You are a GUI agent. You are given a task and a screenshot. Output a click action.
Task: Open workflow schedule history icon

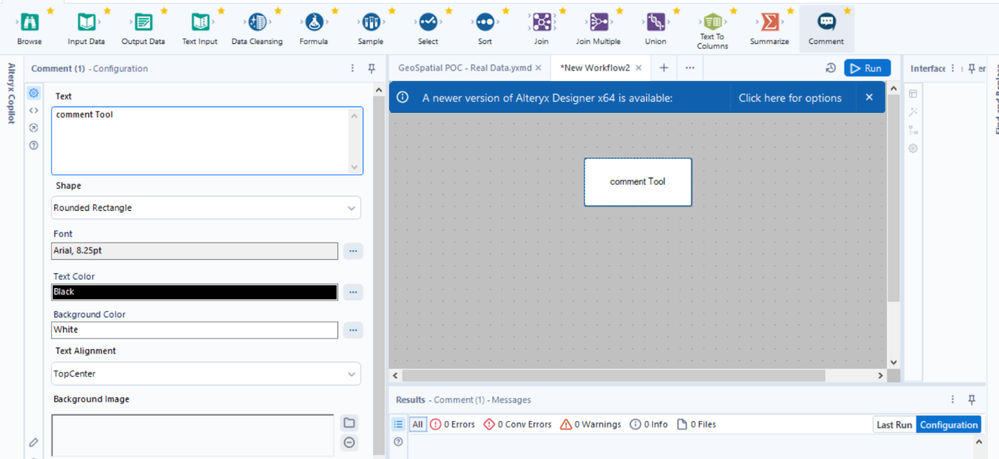click(x=831, y=68)
